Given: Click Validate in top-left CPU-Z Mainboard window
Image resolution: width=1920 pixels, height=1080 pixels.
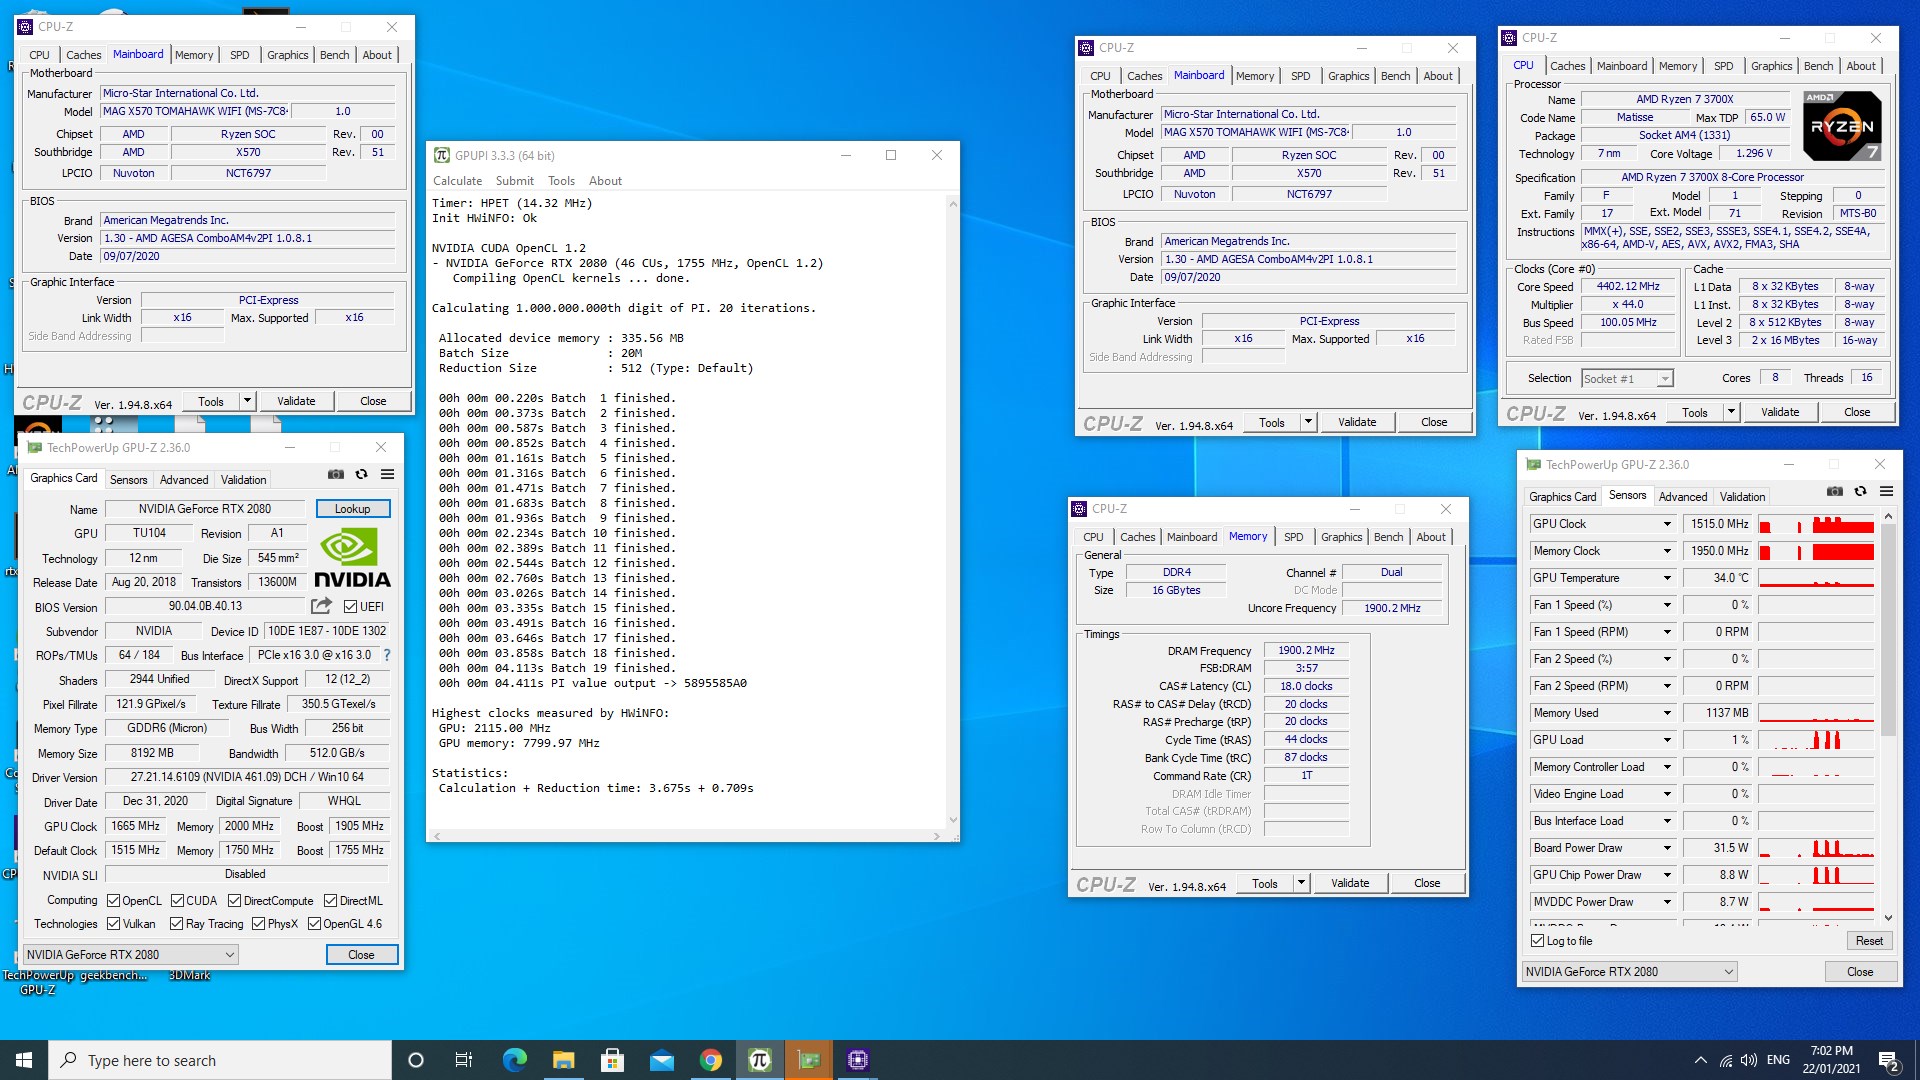Looking at the screenshot, I should 296,401.
